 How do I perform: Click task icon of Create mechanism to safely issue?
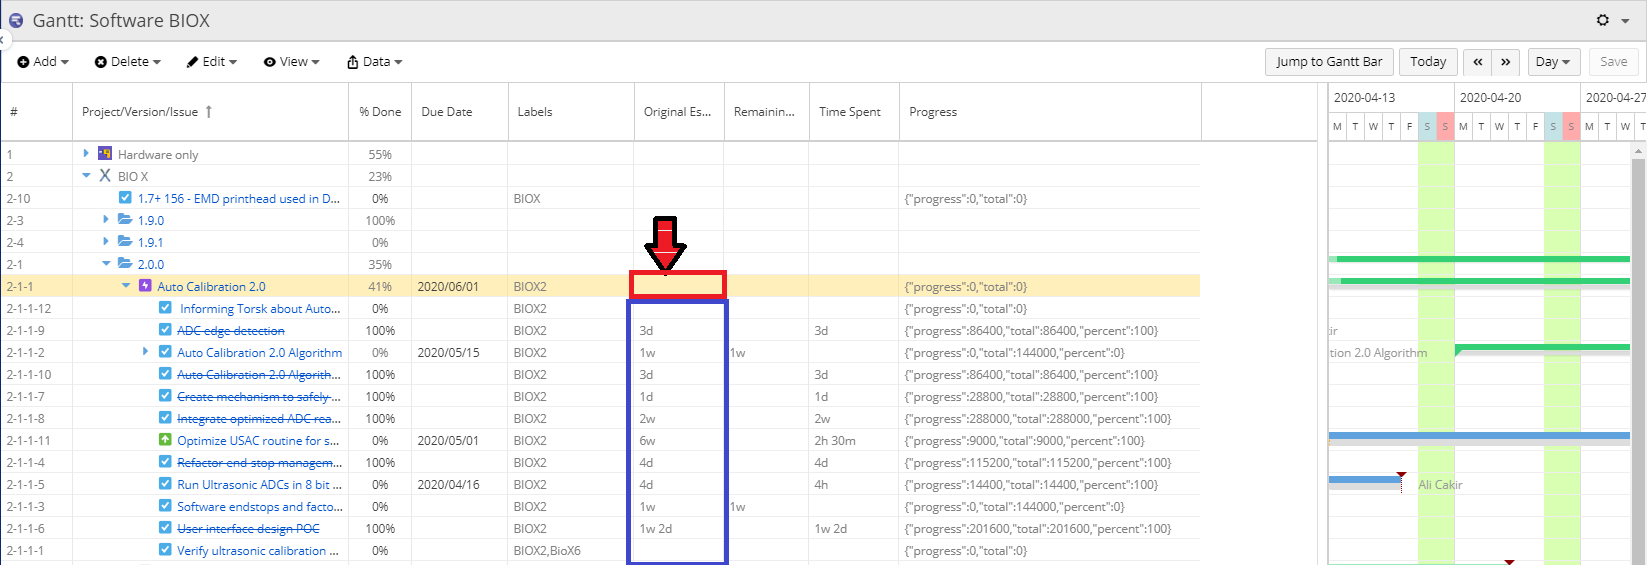click(x=165, y=396)
